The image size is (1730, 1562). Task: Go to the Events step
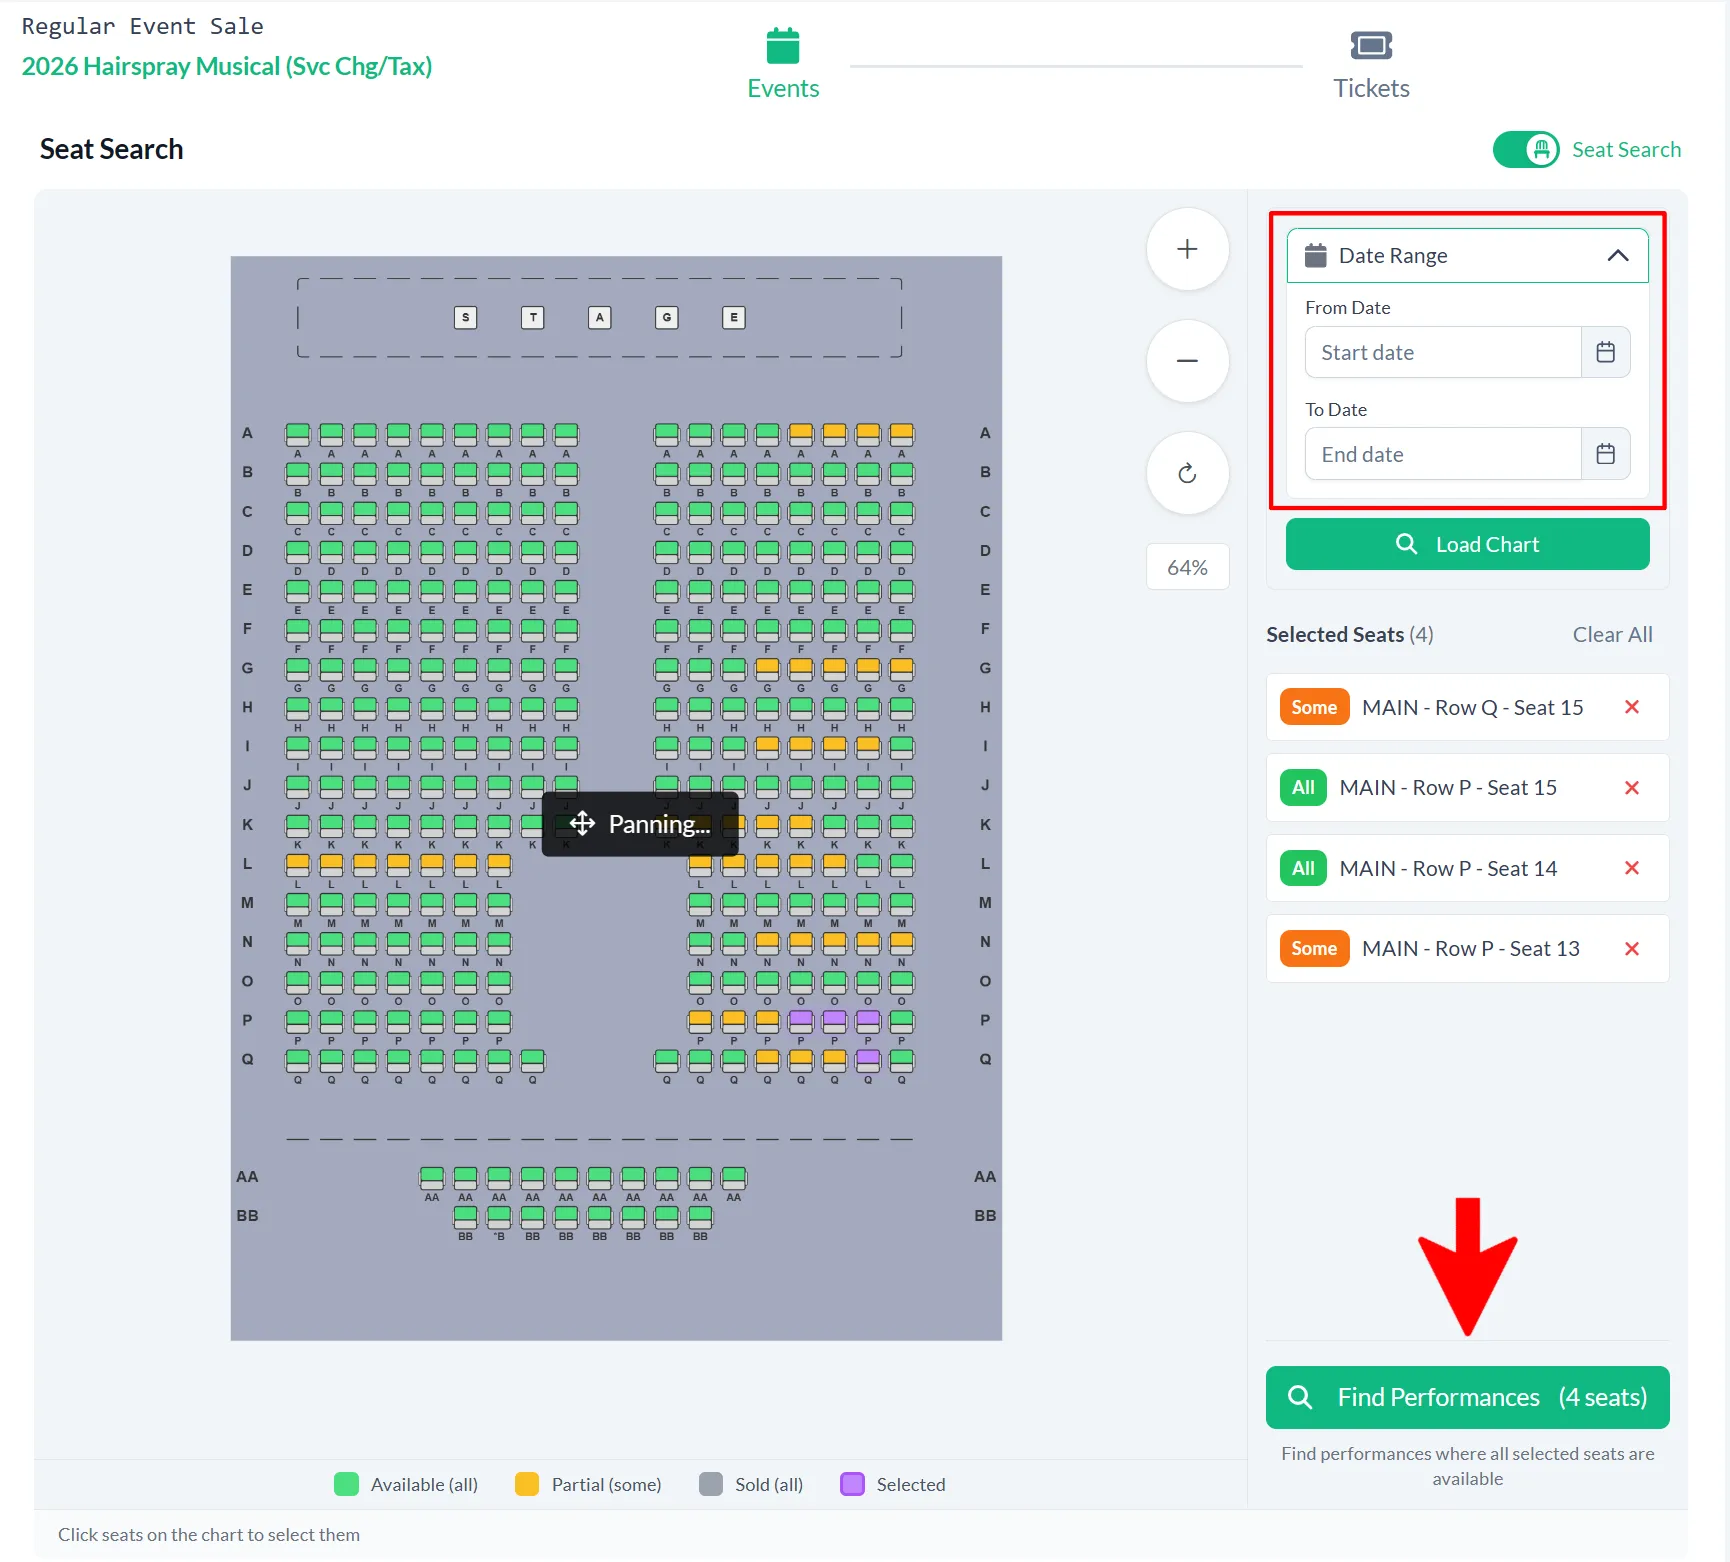[783, 64]
